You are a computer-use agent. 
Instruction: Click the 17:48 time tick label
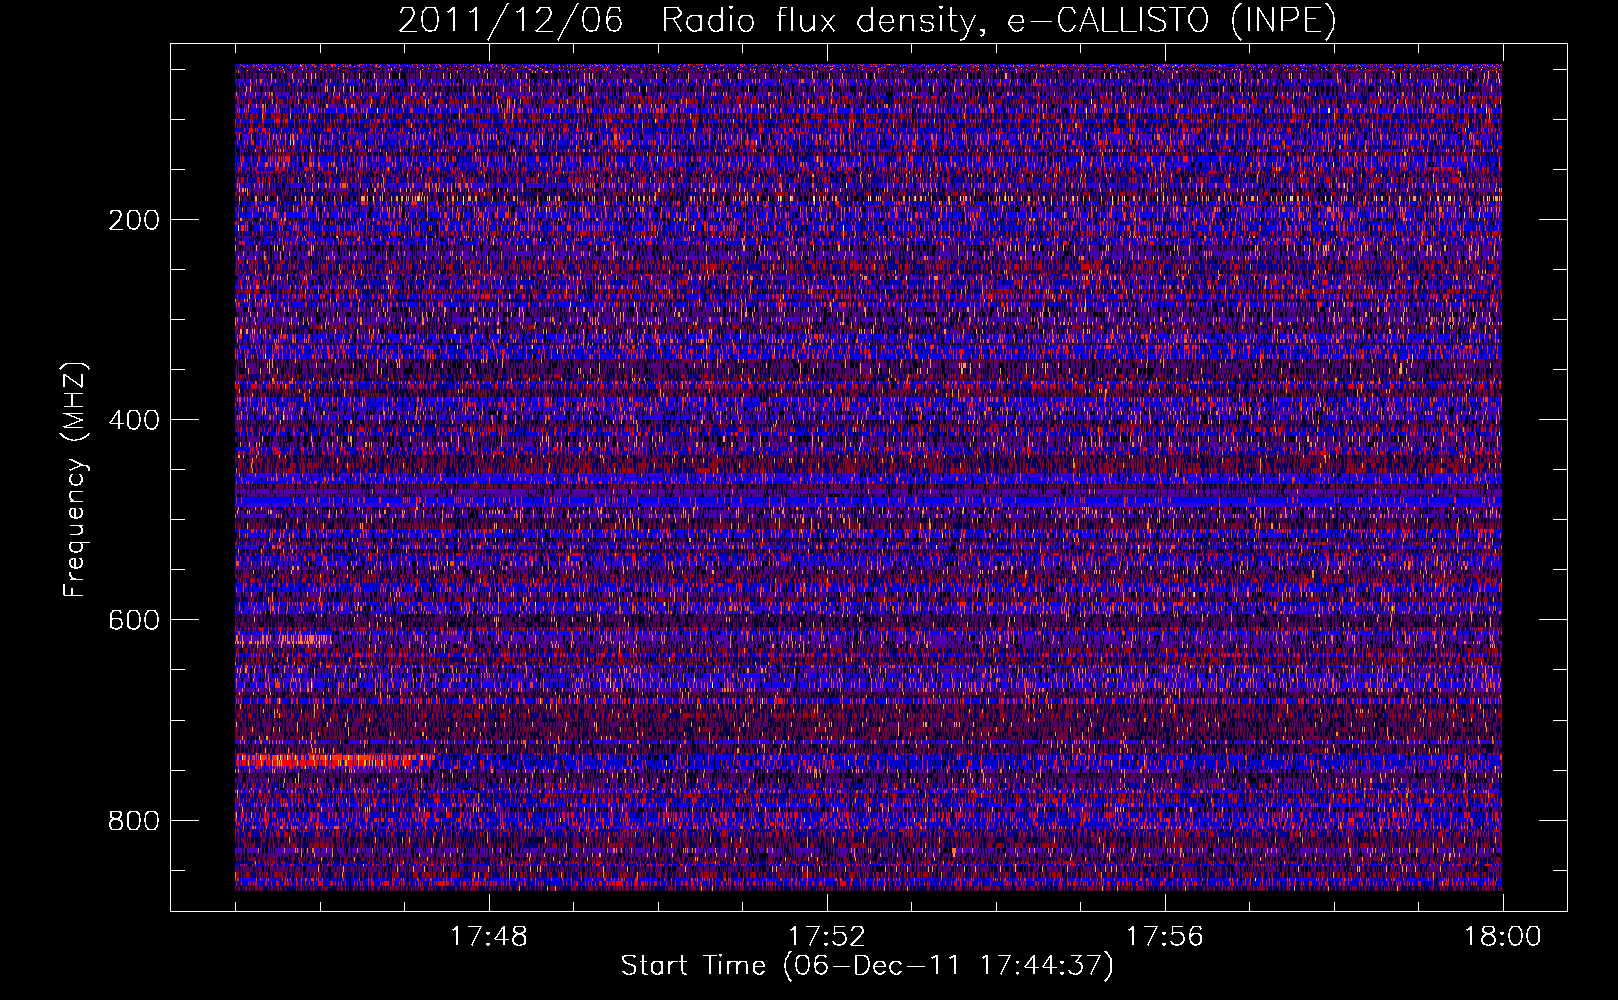point(488,937)
